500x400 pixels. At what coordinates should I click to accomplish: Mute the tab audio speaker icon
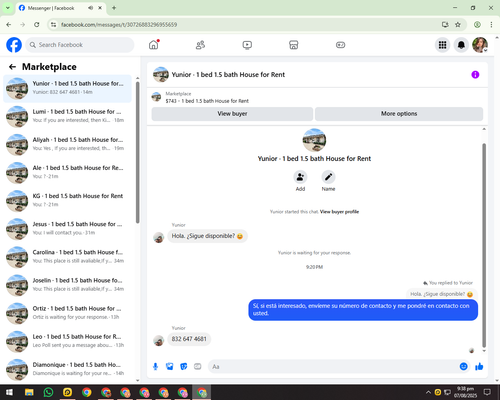click(90, 8)
